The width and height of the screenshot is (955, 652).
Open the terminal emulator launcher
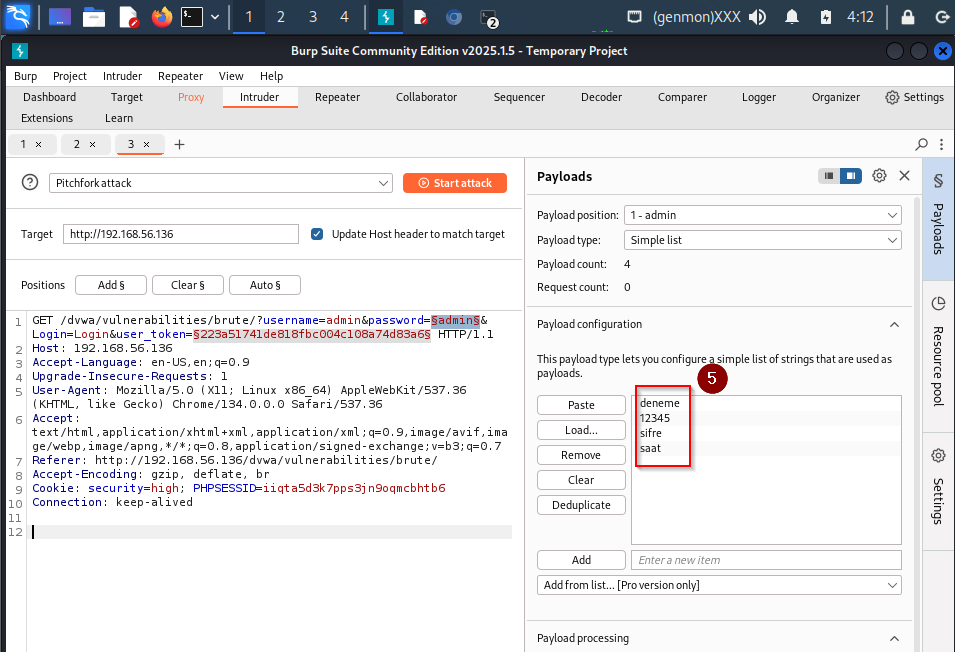[192, 17]
